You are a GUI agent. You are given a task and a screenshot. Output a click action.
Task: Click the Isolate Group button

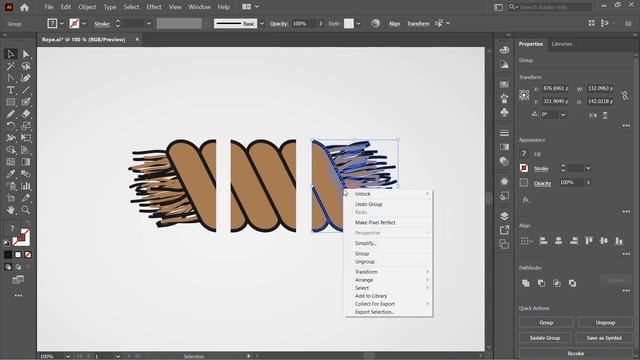click(x=544, y=338)
